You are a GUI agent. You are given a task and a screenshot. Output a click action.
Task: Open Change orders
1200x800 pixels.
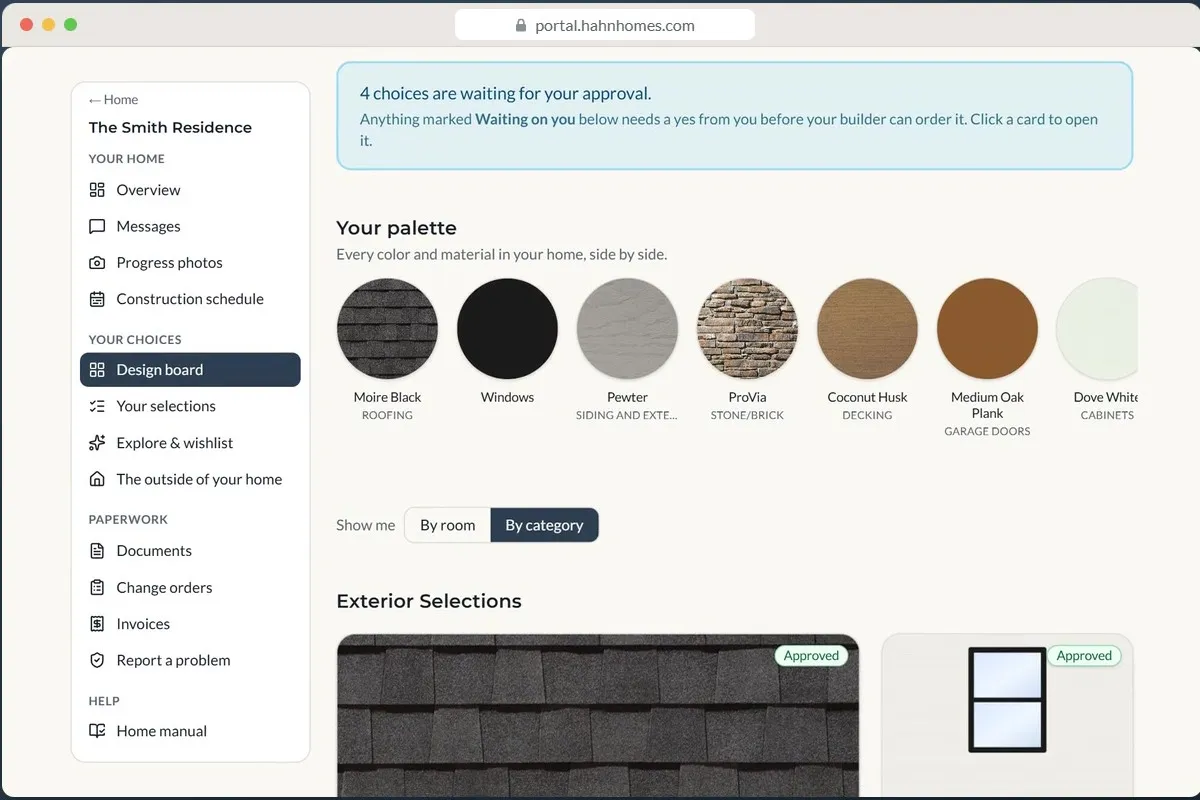tap(190, 588)
